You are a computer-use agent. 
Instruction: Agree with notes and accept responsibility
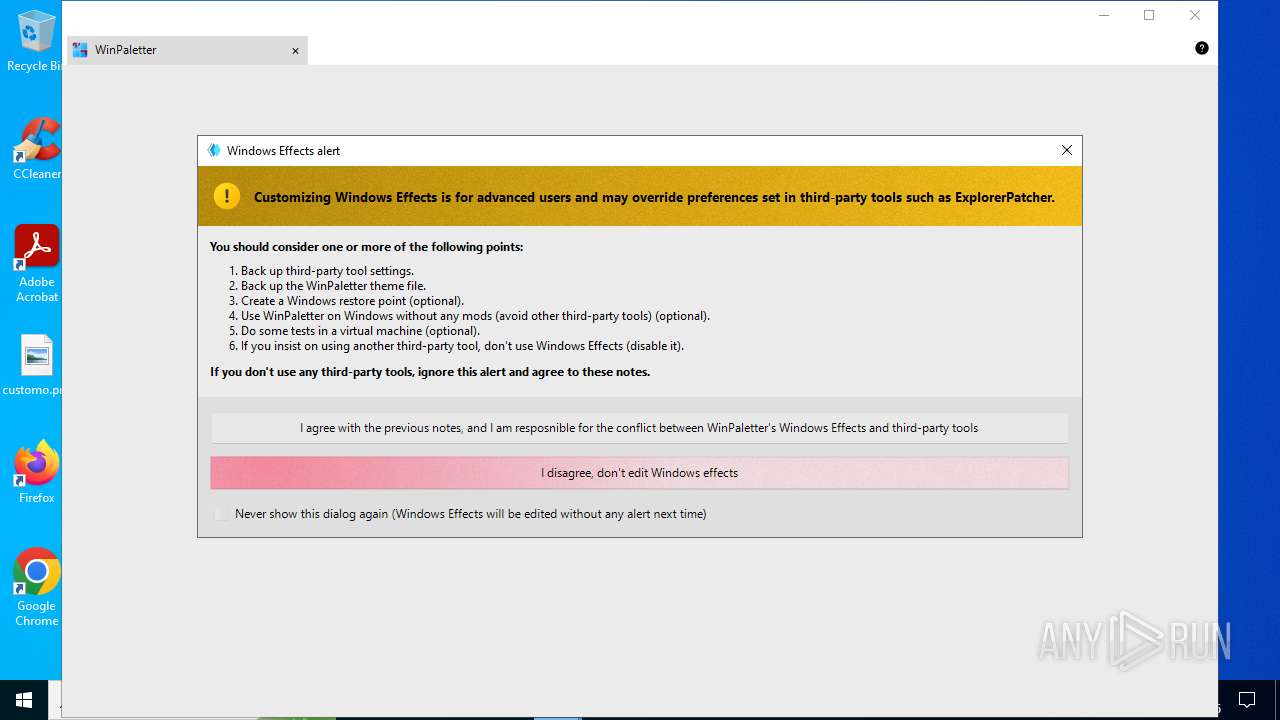639,428
